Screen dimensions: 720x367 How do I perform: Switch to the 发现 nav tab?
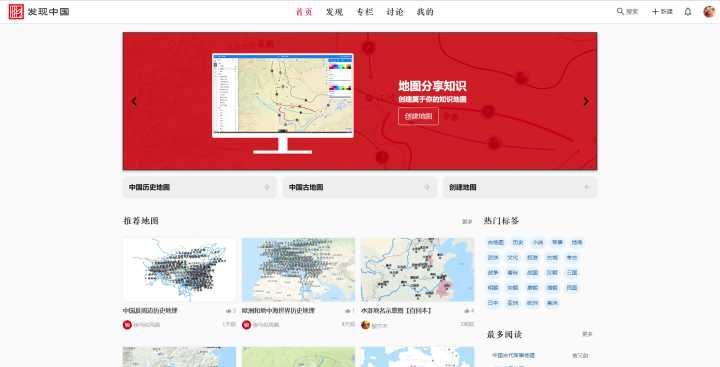(334, 12)
